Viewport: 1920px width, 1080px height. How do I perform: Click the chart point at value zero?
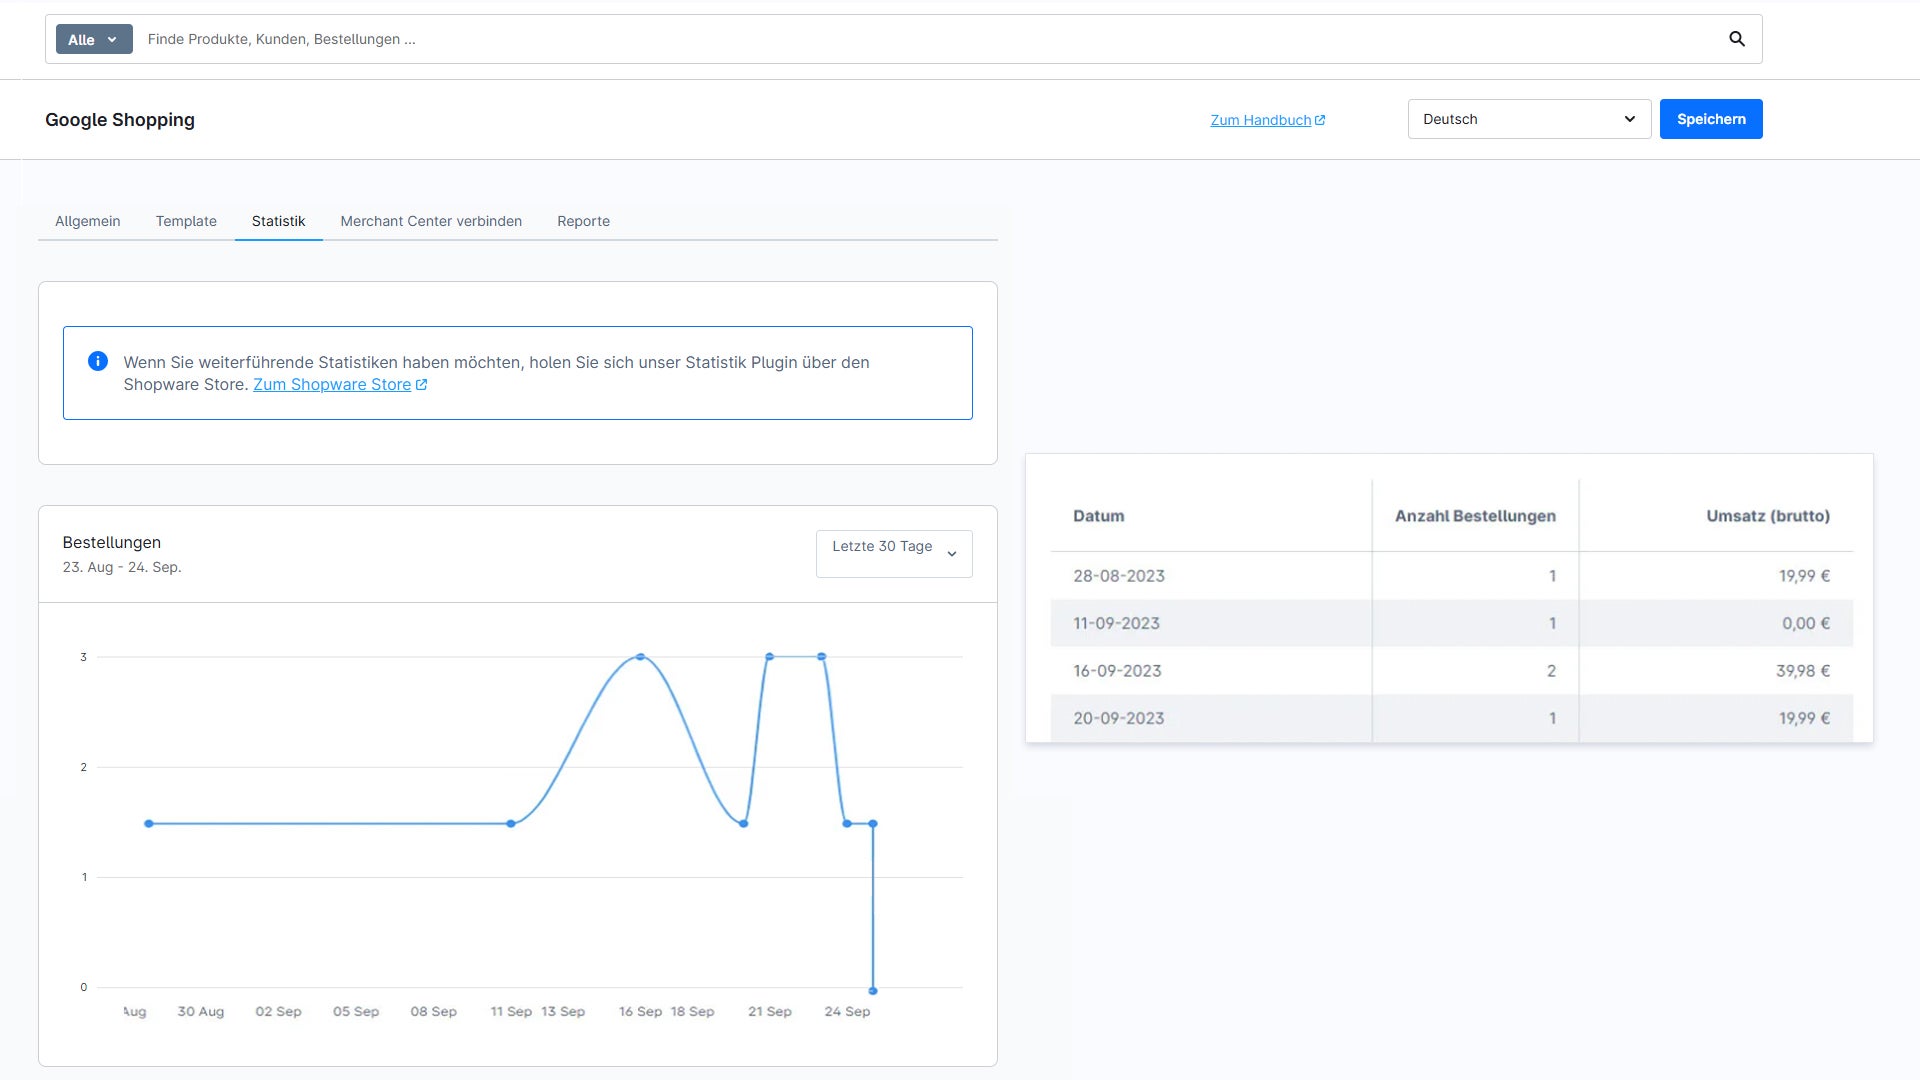[x=873, y=991]
